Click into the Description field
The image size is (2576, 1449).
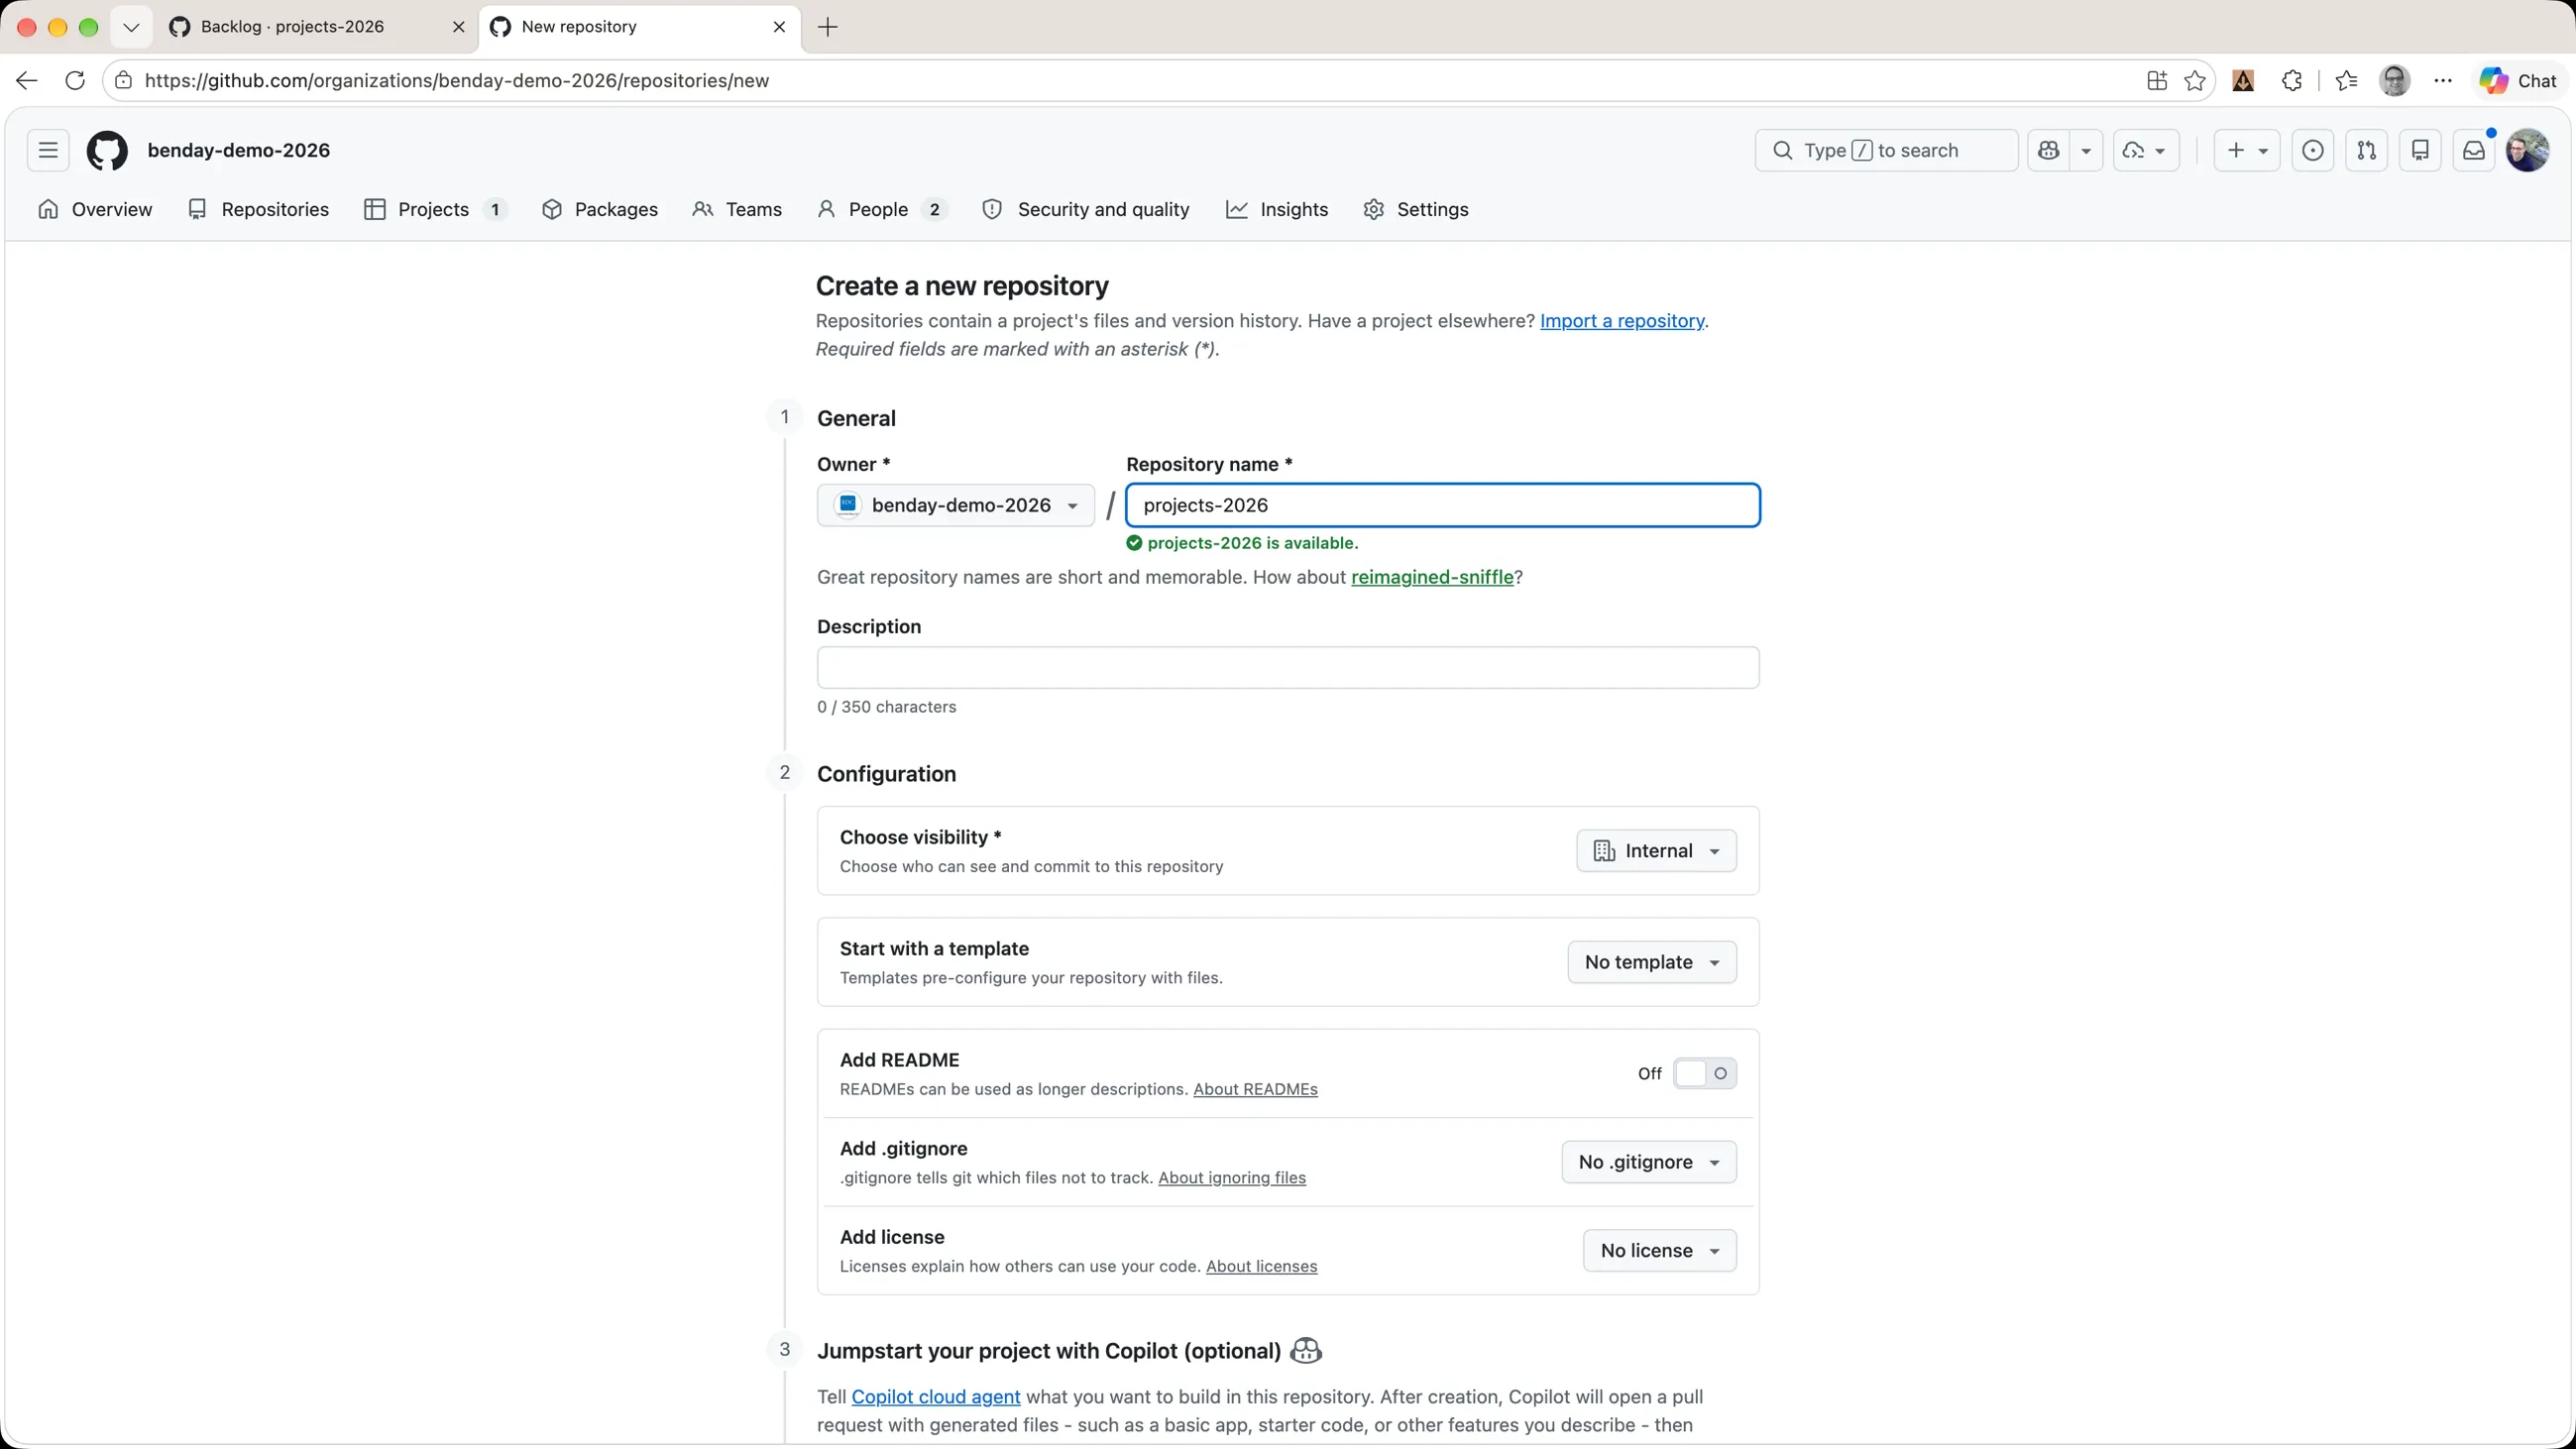1288,668
